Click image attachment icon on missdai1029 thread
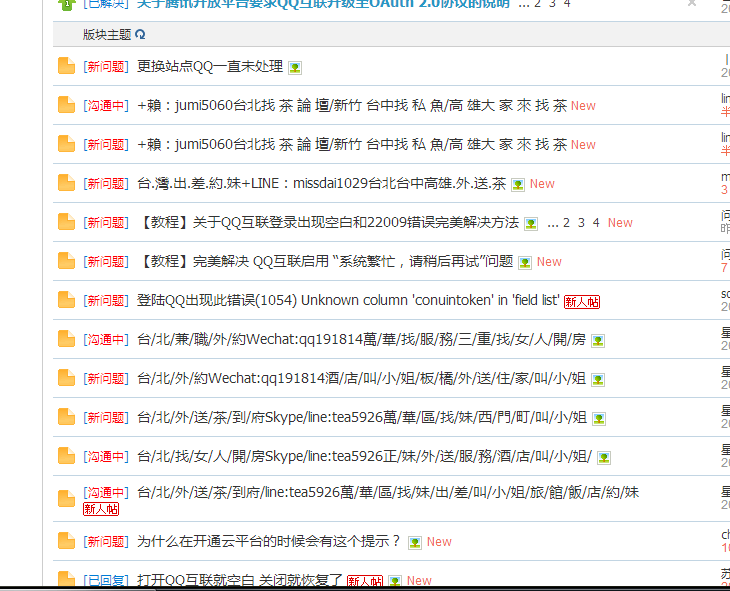The width and height of the screenshot is (730, 591). coord(518,185)
